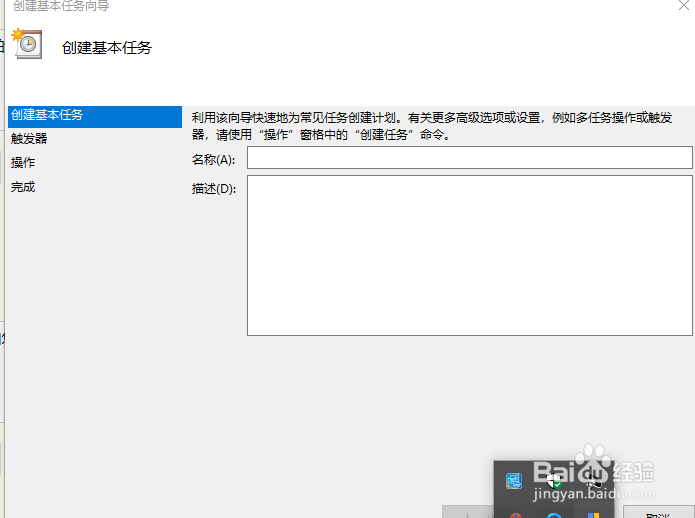Click the 描述(D): label
Screen dimensions: 695x518
214,189
